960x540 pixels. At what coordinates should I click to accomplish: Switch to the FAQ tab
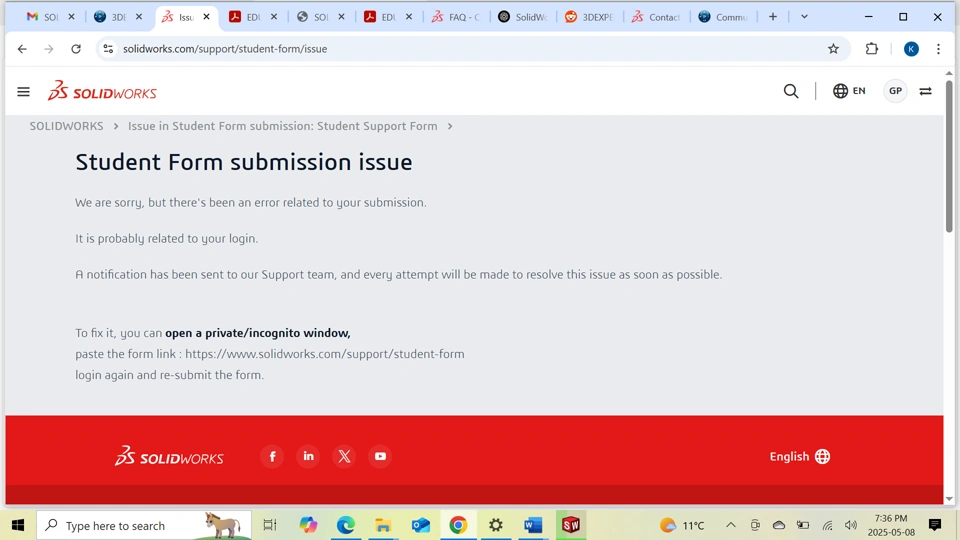click(456, 17)
